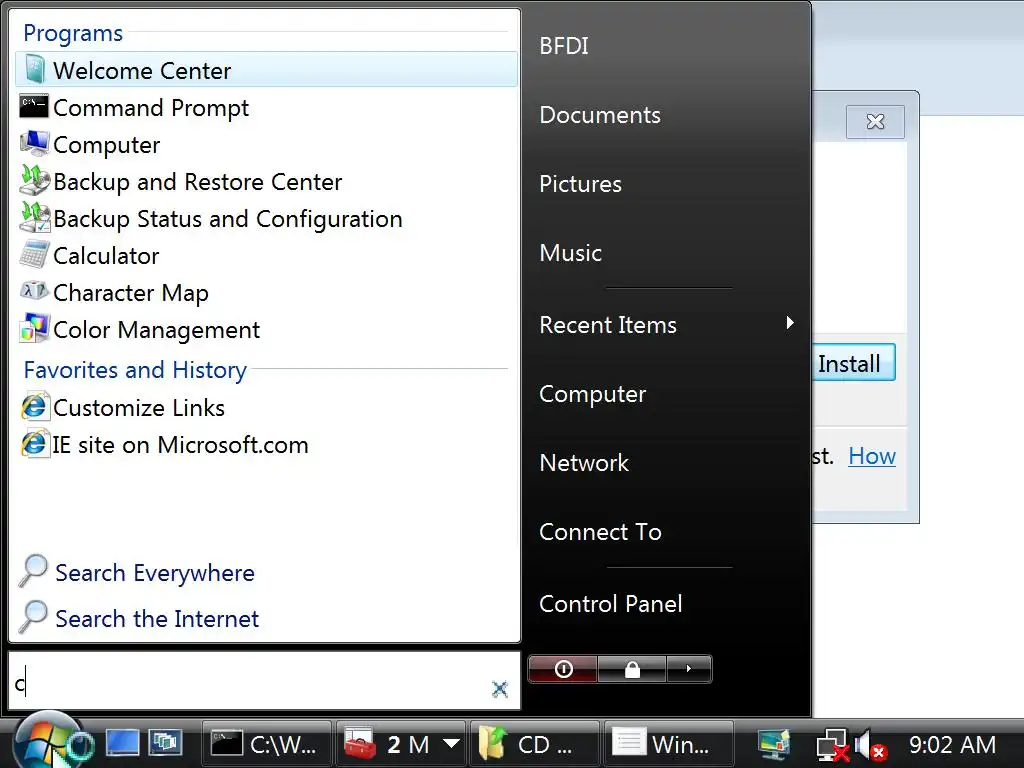Select Customize Links text entry
Image resolution: width=1024 pixels, height=768 pixels.
point(138,408)
